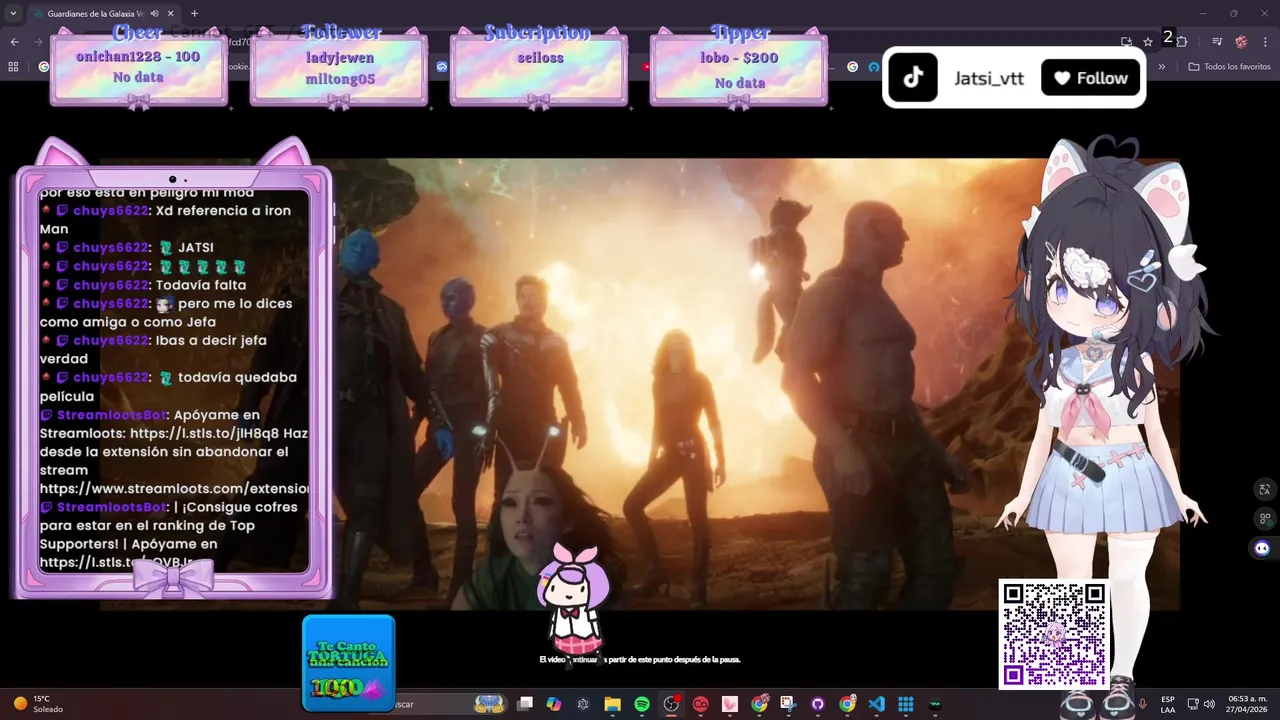Click the cast/install icon in address bar
1280x720 pixels.
[1126, 41]
